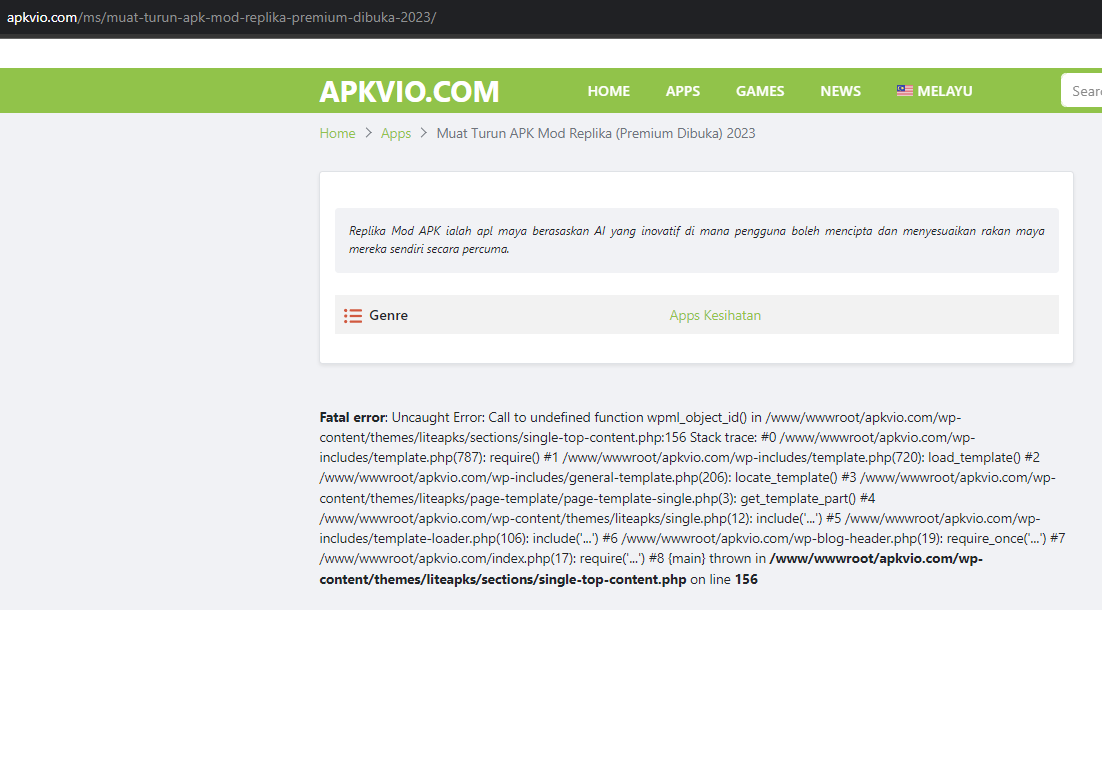This screenshot has width=1102, height=765.
Task: Select the NEWS menu item
Action: tap(841, 91)
